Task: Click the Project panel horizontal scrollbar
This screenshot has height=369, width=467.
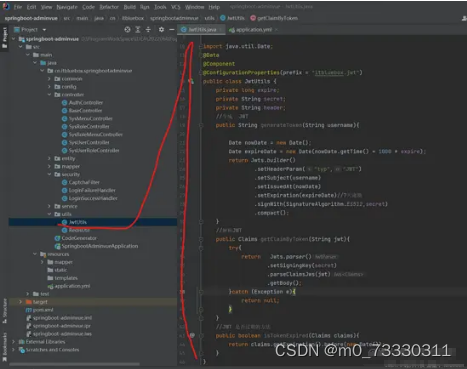Action: [x=75, y=364]
